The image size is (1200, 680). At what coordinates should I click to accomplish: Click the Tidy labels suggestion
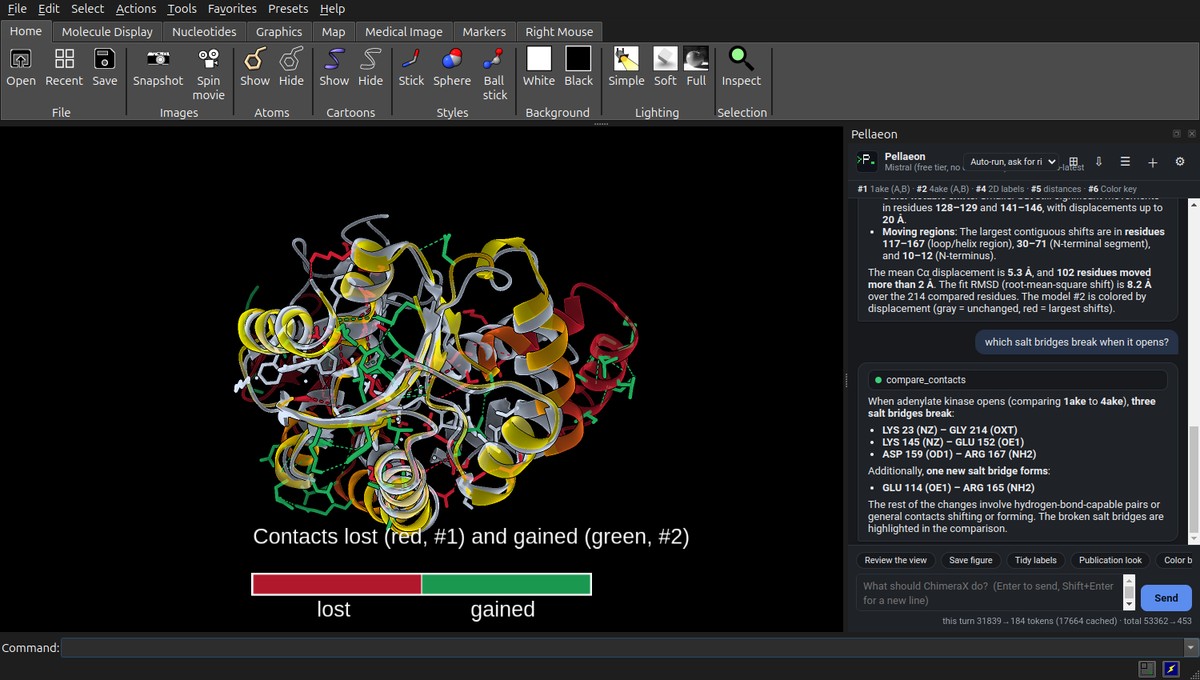point(1035,561)
